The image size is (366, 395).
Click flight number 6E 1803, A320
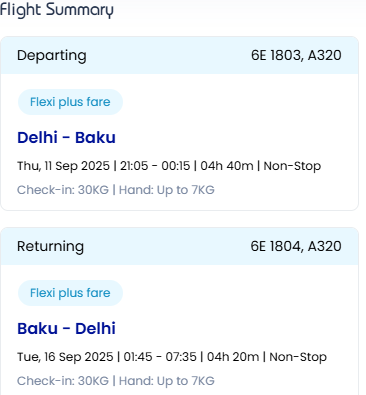pyautogui.click(x=296, y=55)
